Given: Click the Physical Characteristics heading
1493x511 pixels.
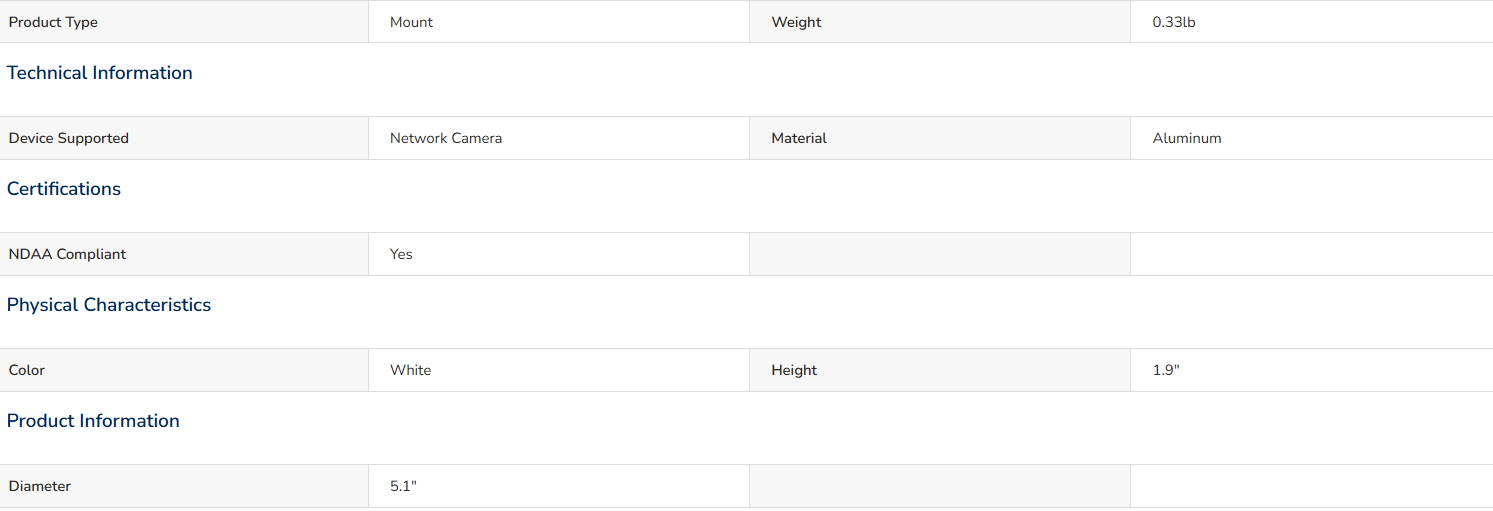Looking at the screenshot, I should (x=109, y=305).
